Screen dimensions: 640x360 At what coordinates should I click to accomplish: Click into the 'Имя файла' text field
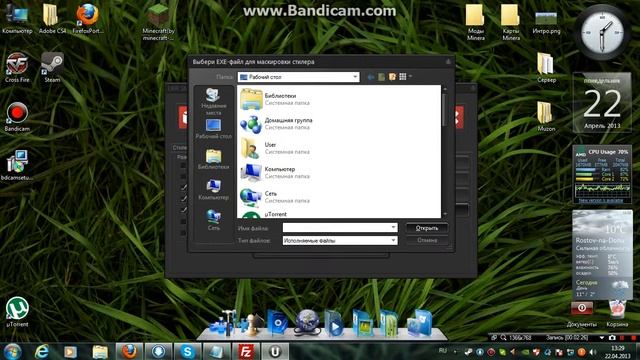coord(336,228)
